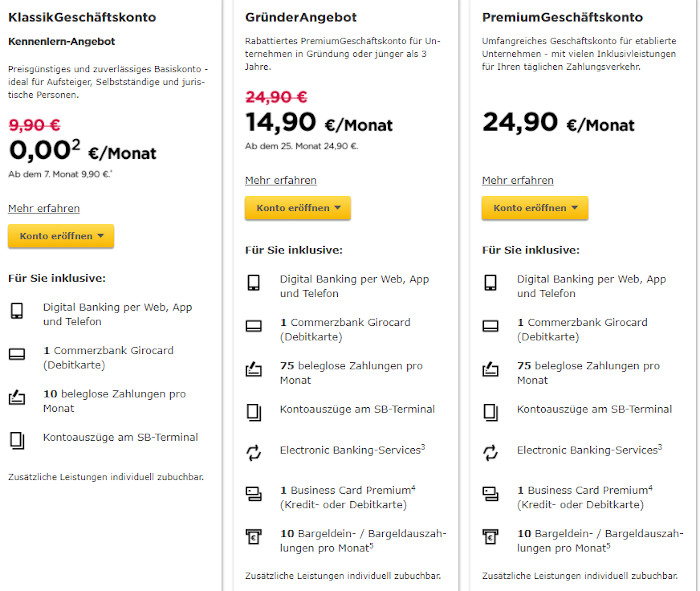The image size is (700, 591).
Task: Click the Business Card Premium icon in the PremiumGeschäftskonto column
Action: pos(491,493)
